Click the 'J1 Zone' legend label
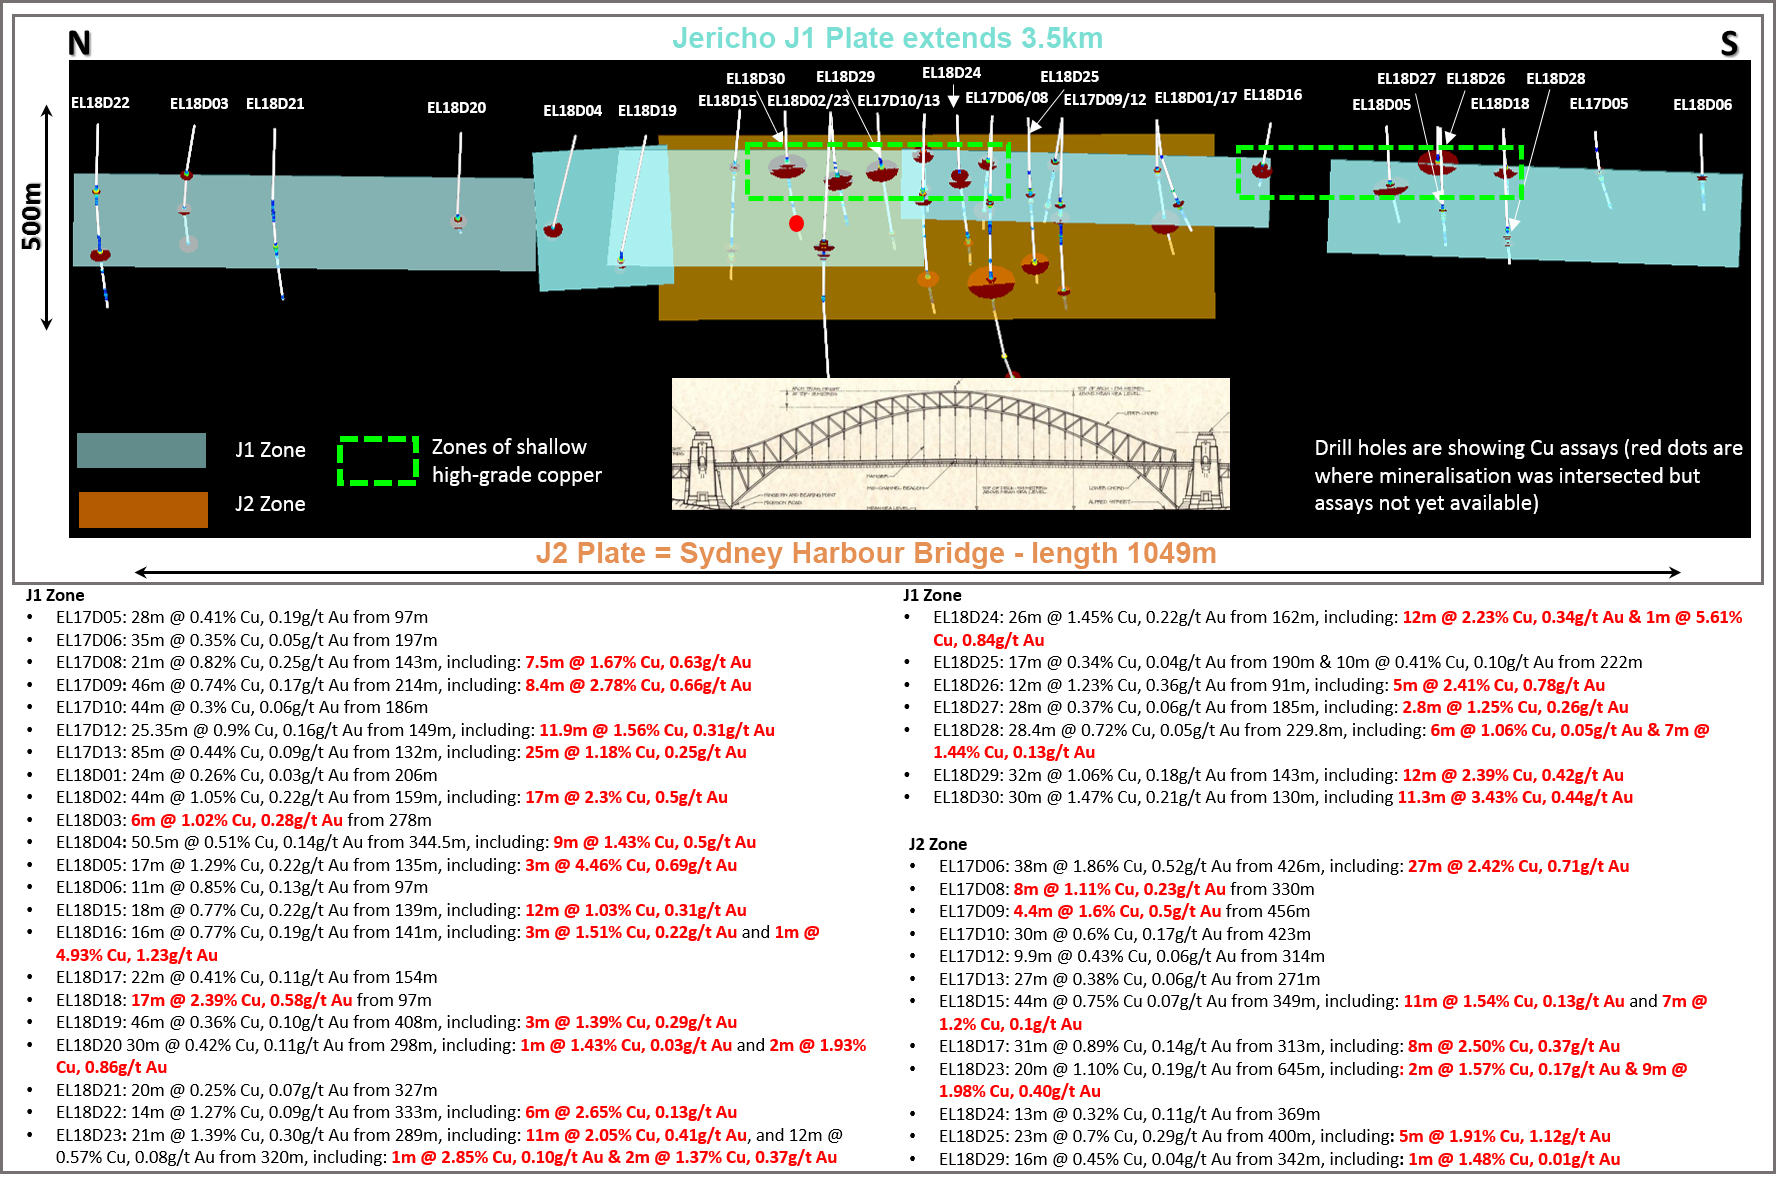The height and width of the screenshot is (1204, 1776). point(270,450)
